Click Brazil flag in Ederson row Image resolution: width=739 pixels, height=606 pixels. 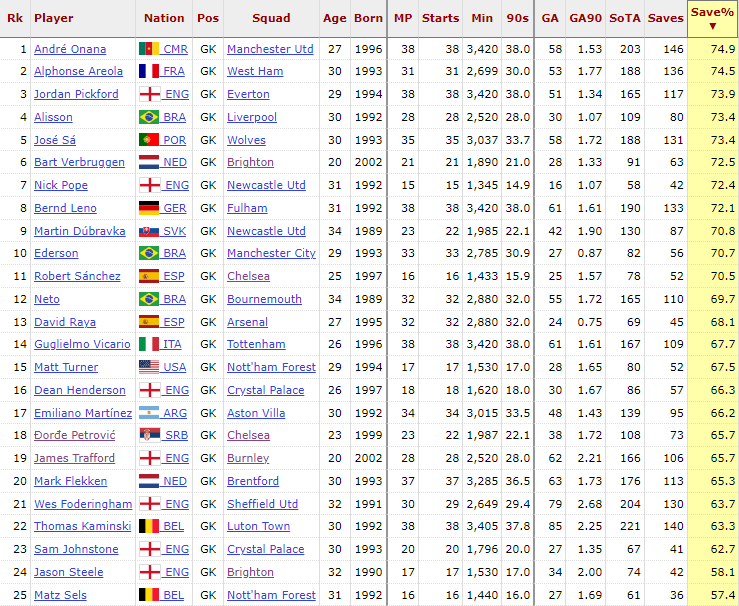(148, 253)
